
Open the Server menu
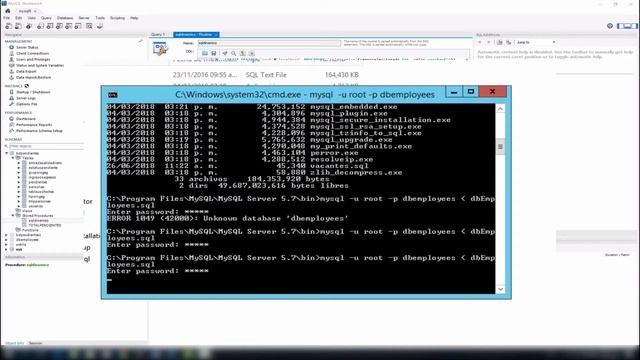click(84, 18)
